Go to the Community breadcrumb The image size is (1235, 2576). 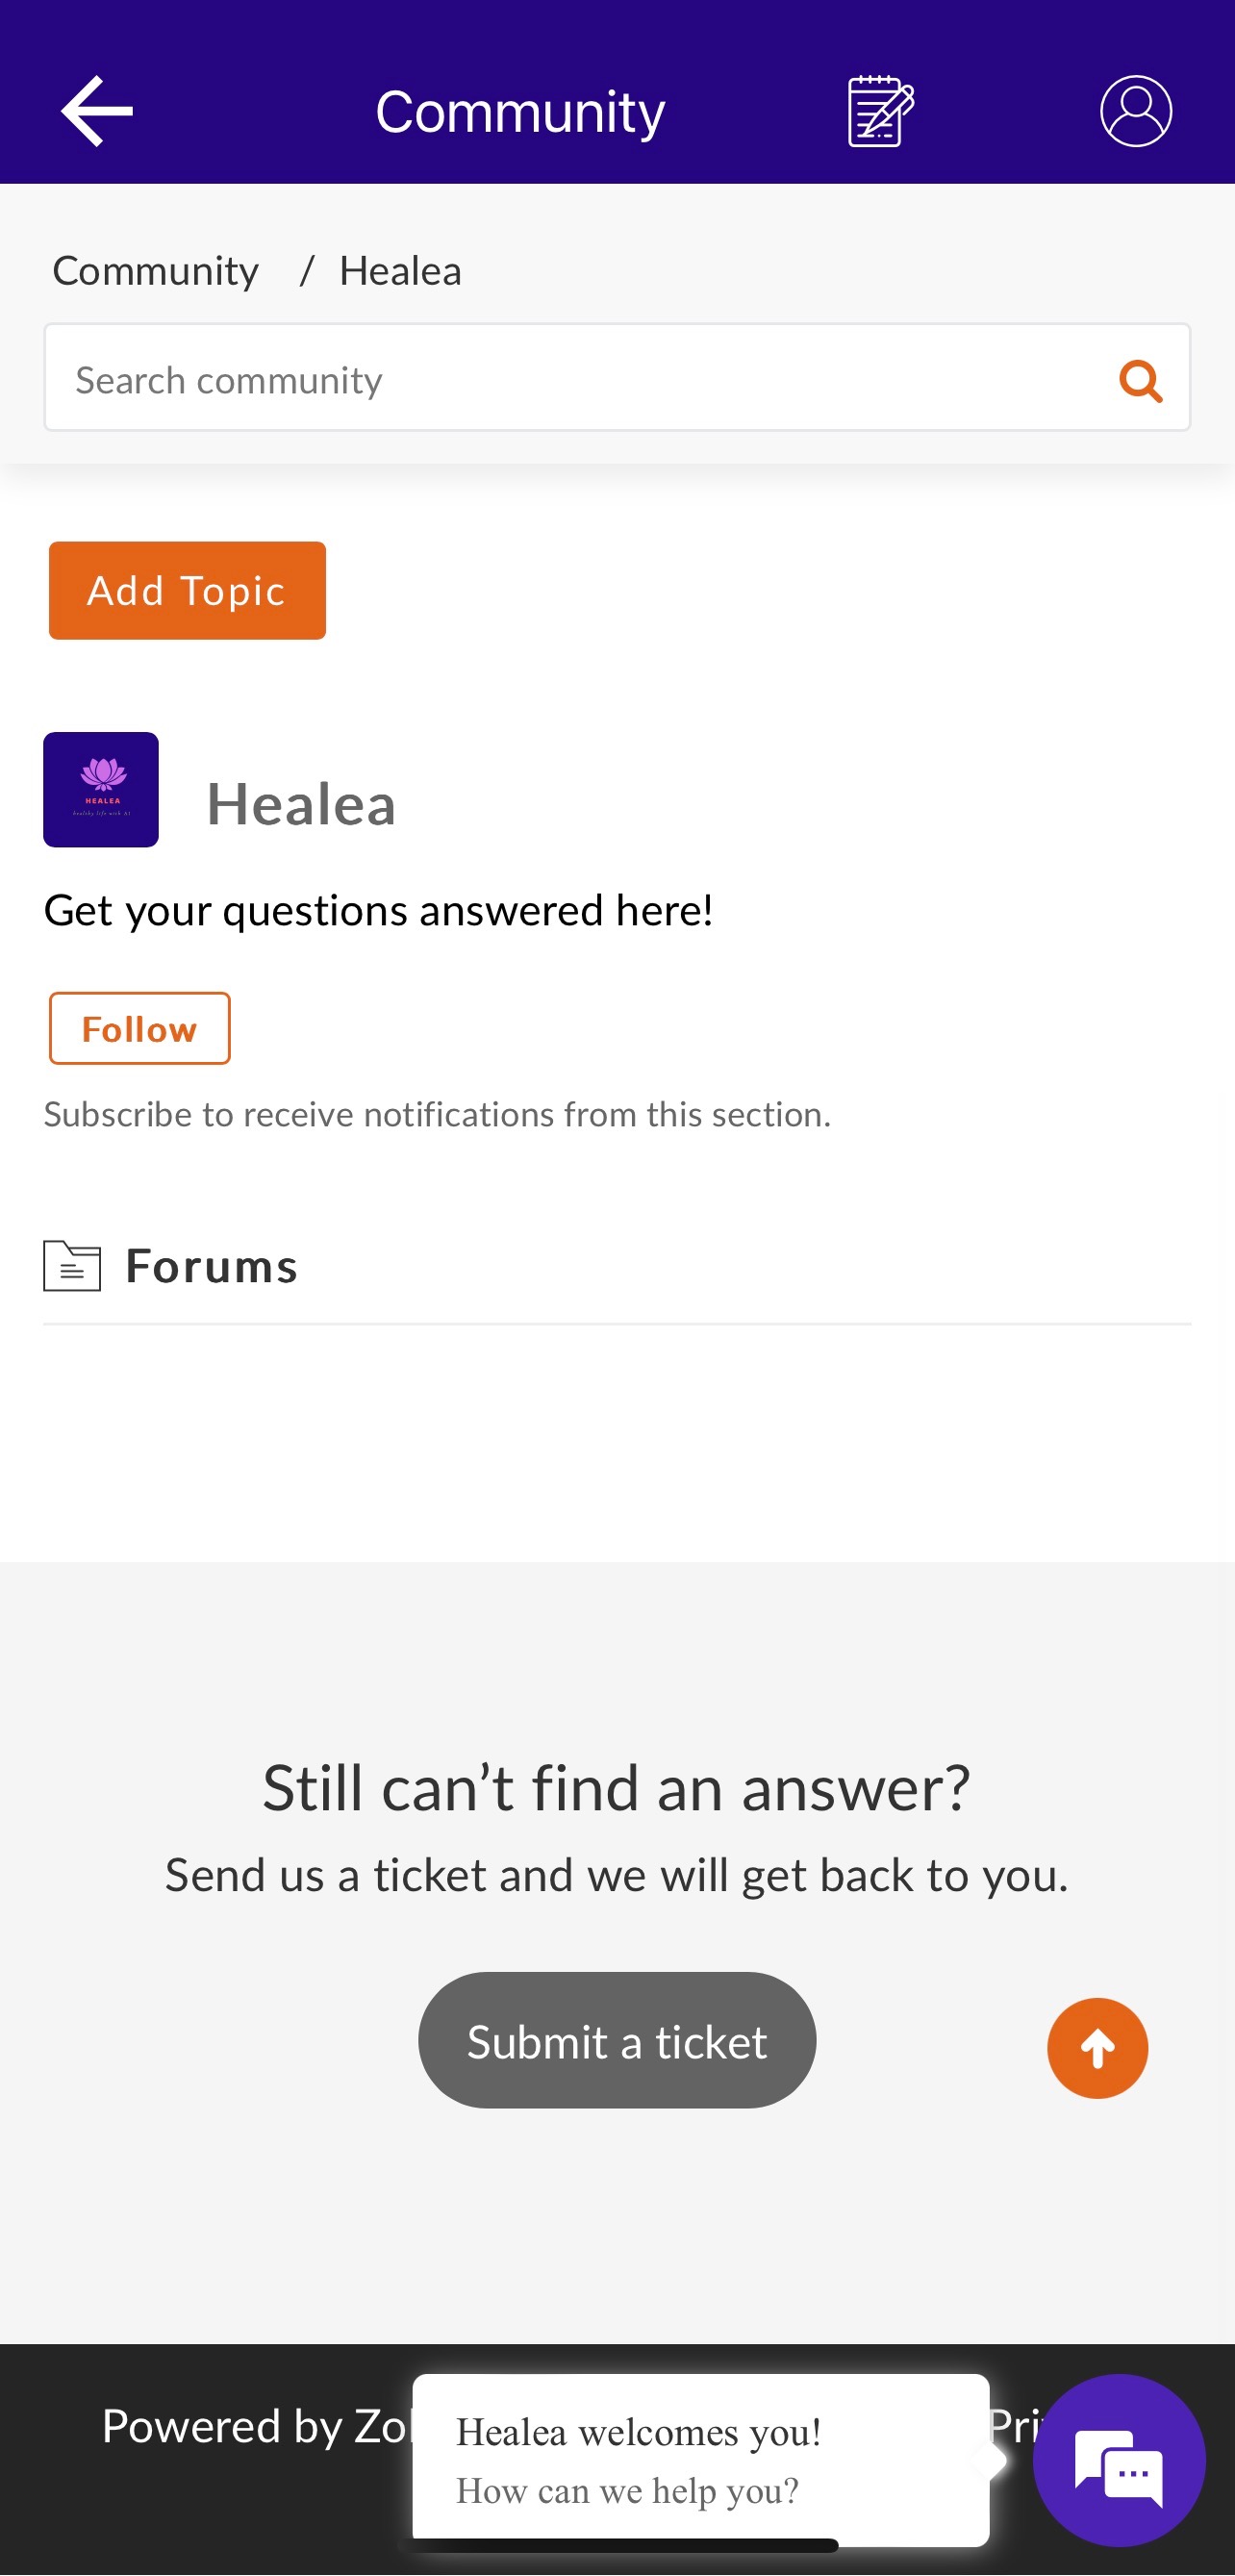[155, 271]
